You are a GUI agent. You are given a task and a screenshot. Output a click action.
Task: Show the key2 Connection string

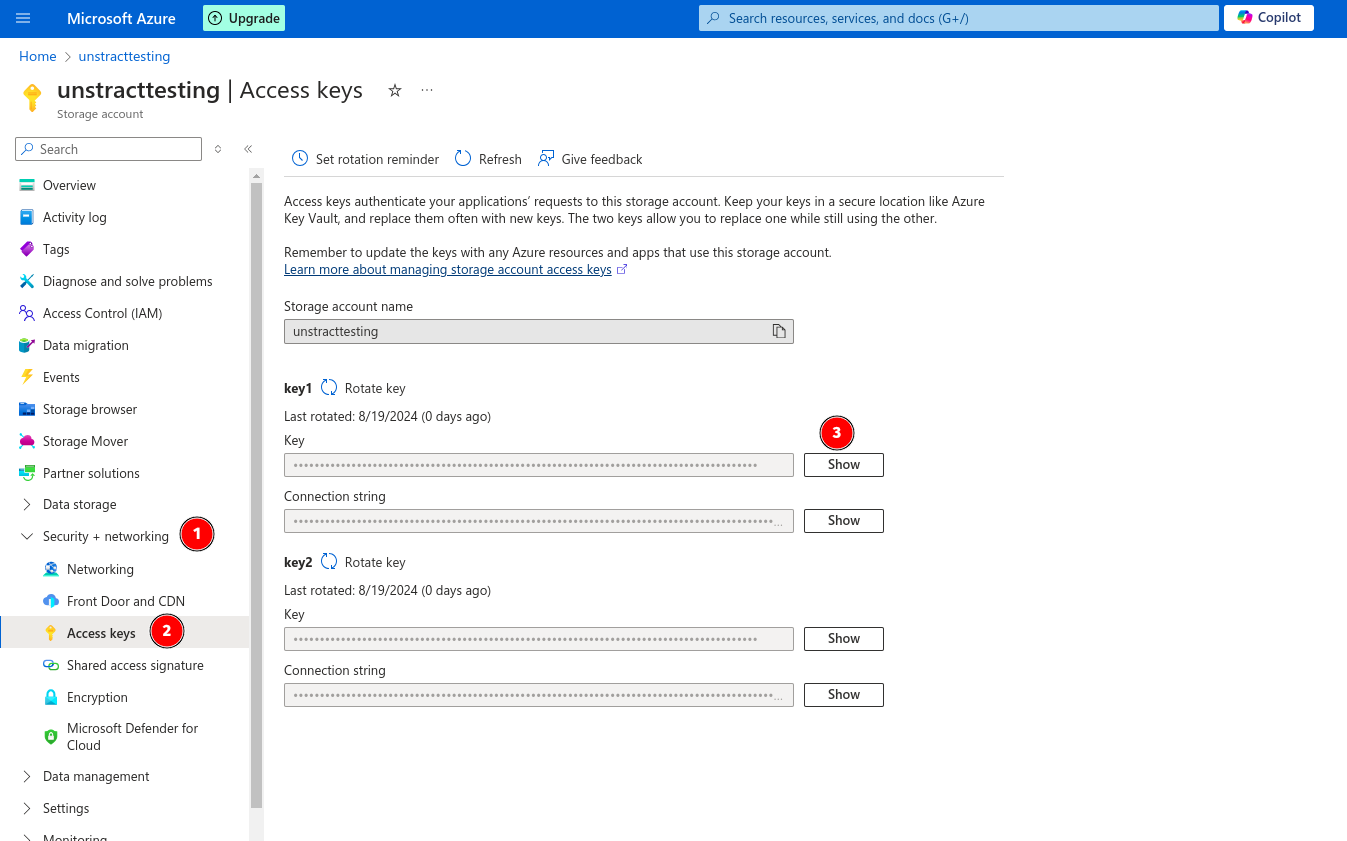pyautogui.click(x=844, y=695)
